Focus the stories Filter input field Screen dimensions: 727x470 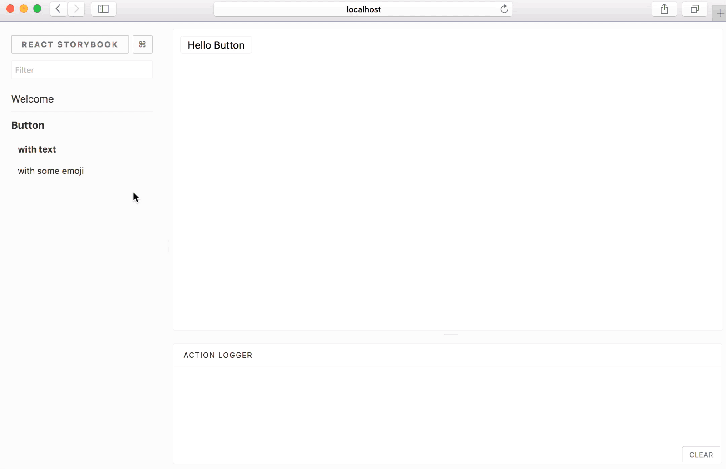coord(81,70)
